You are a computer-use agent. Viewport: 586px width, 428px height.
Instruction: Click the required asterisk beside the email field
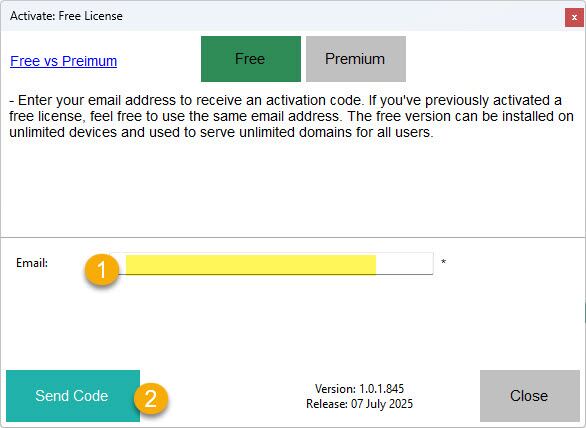(443, 262)
